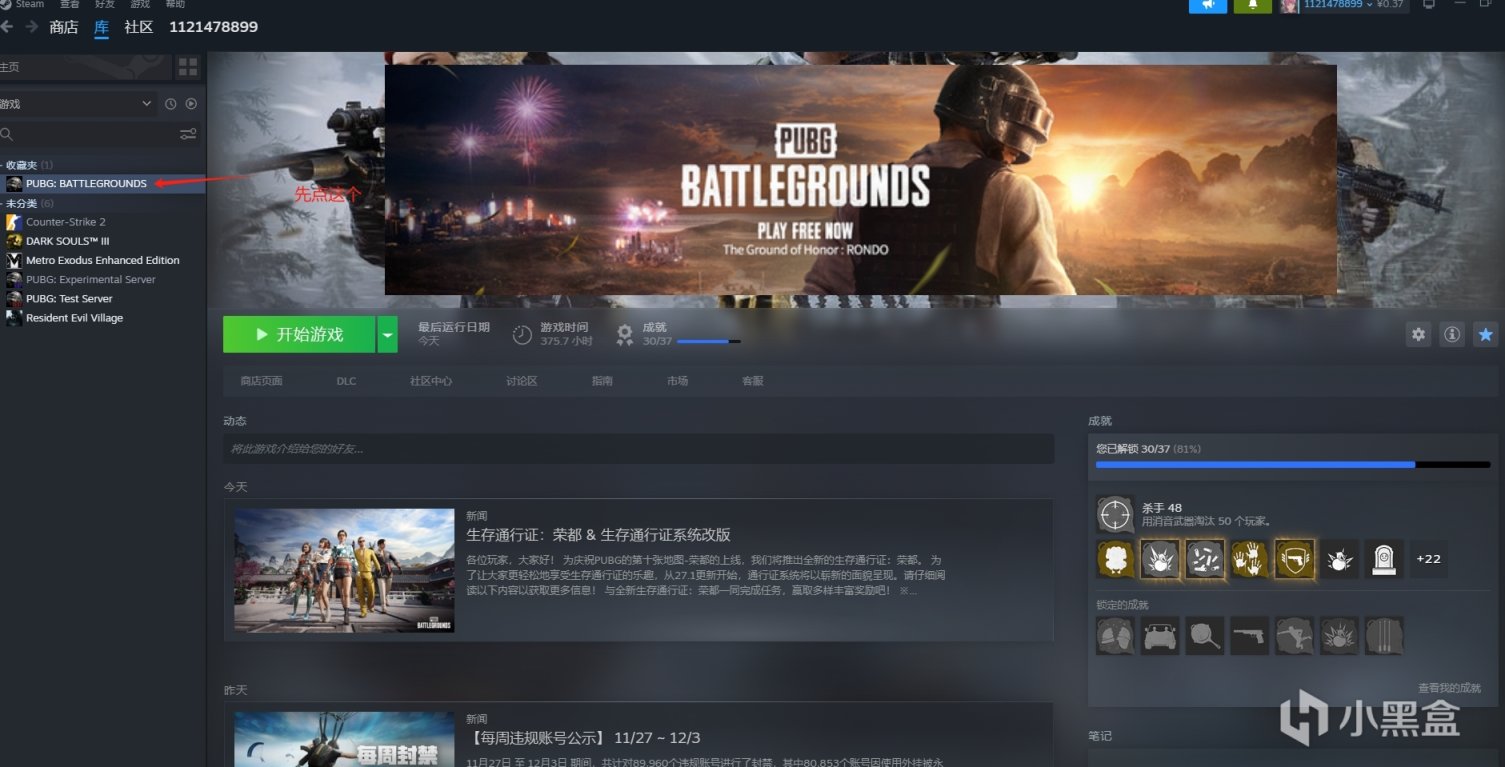
Task: Show the +22 more achievements
Action: click(1429, 559)
